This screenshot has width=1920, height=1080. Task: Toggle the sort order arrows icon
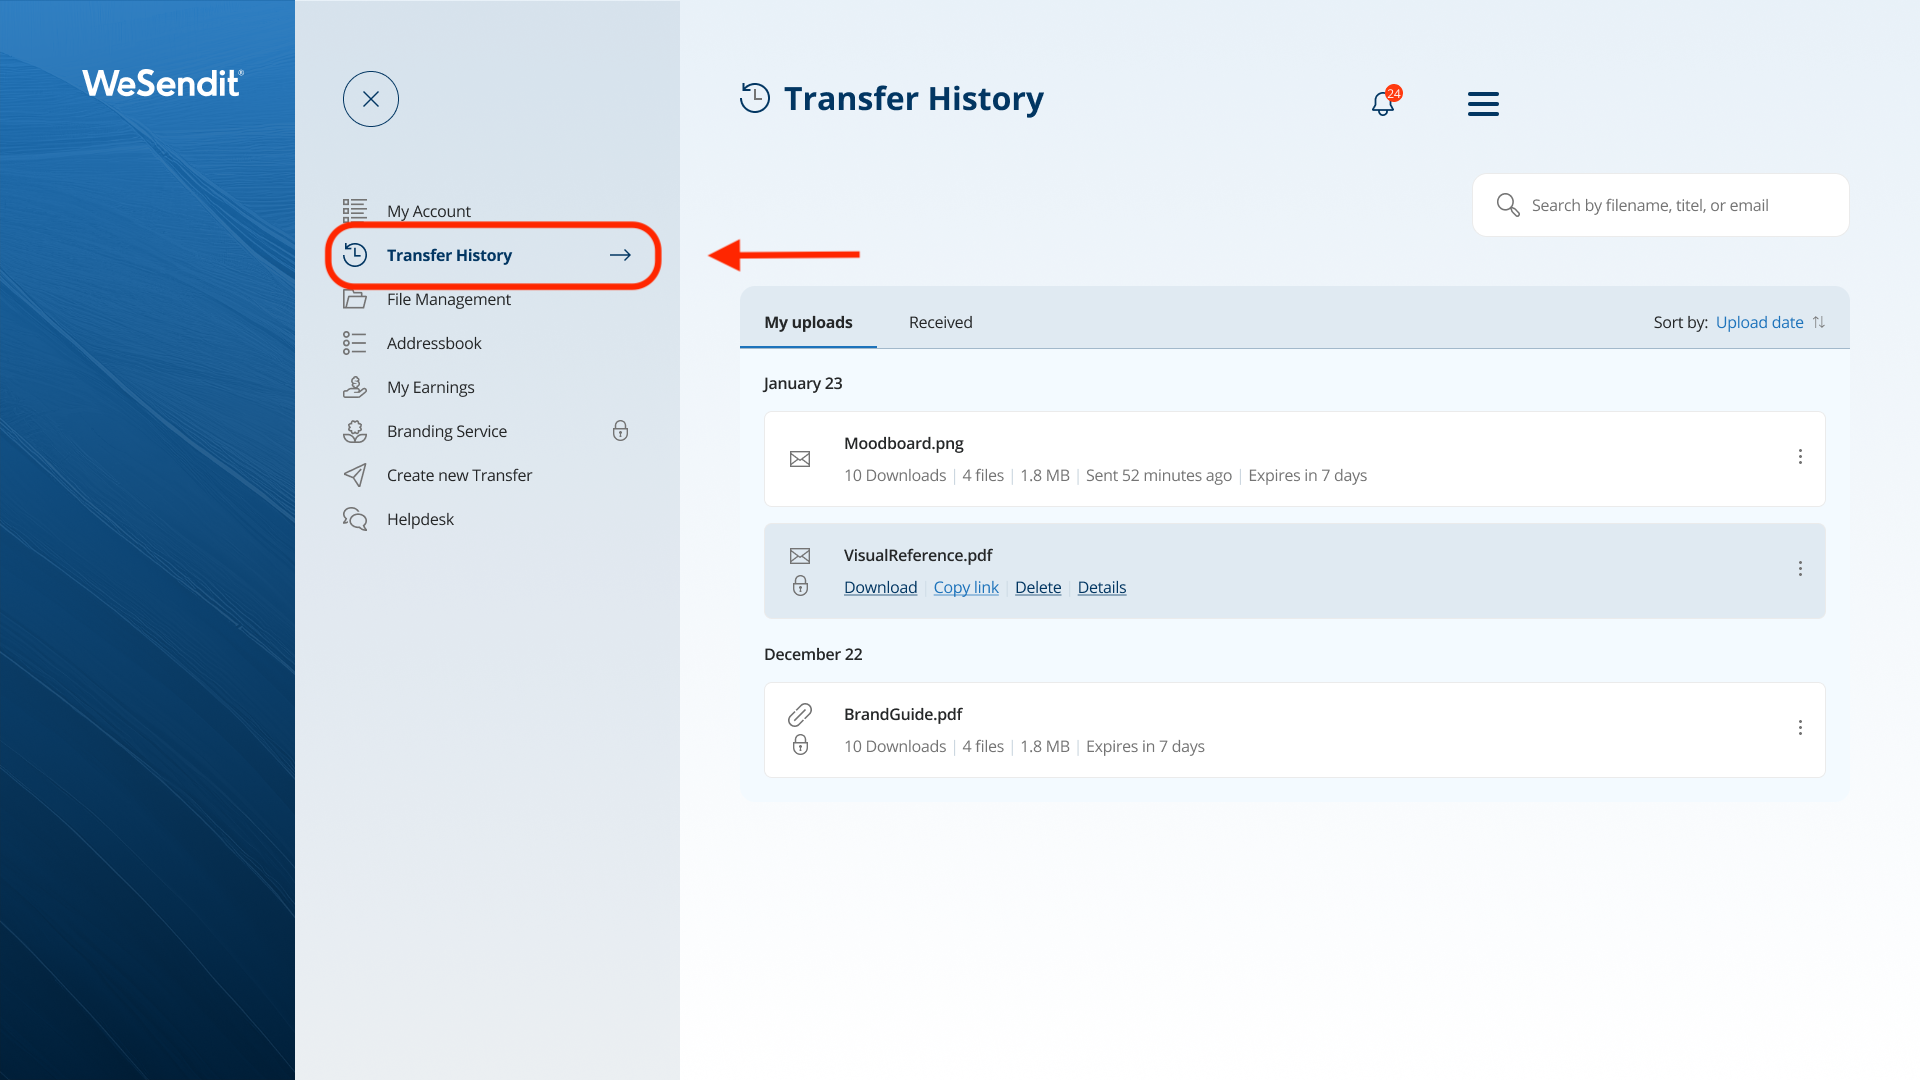1819,322
